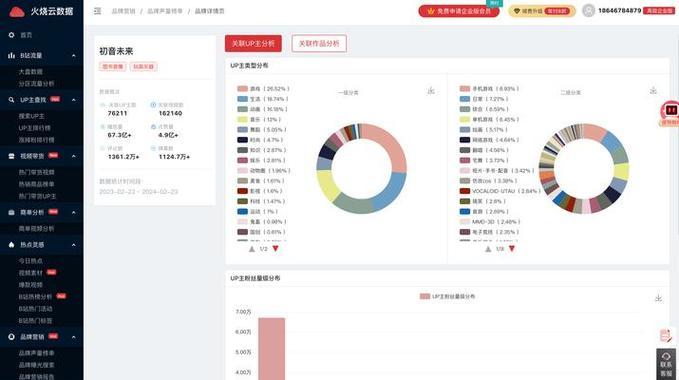Screen dimensions: 679x380
Task: Open 大盘数据 in the sidebar
Action: 31,72
